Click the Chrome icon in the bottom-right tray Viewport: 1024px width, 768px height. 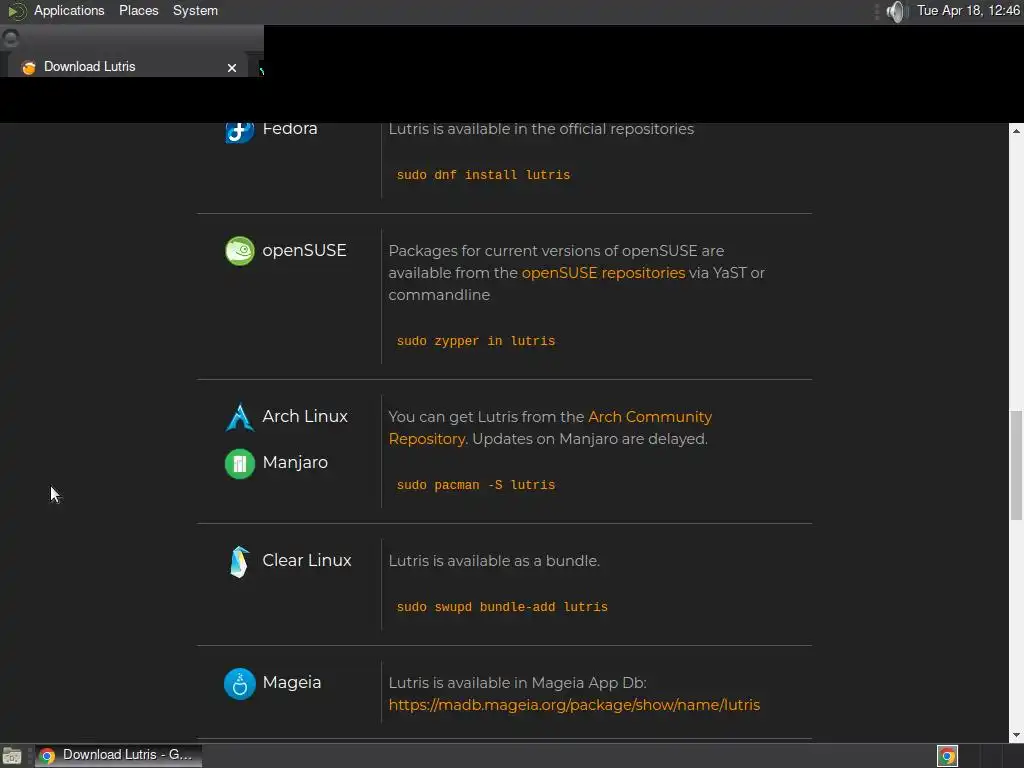tap(948, 756)
